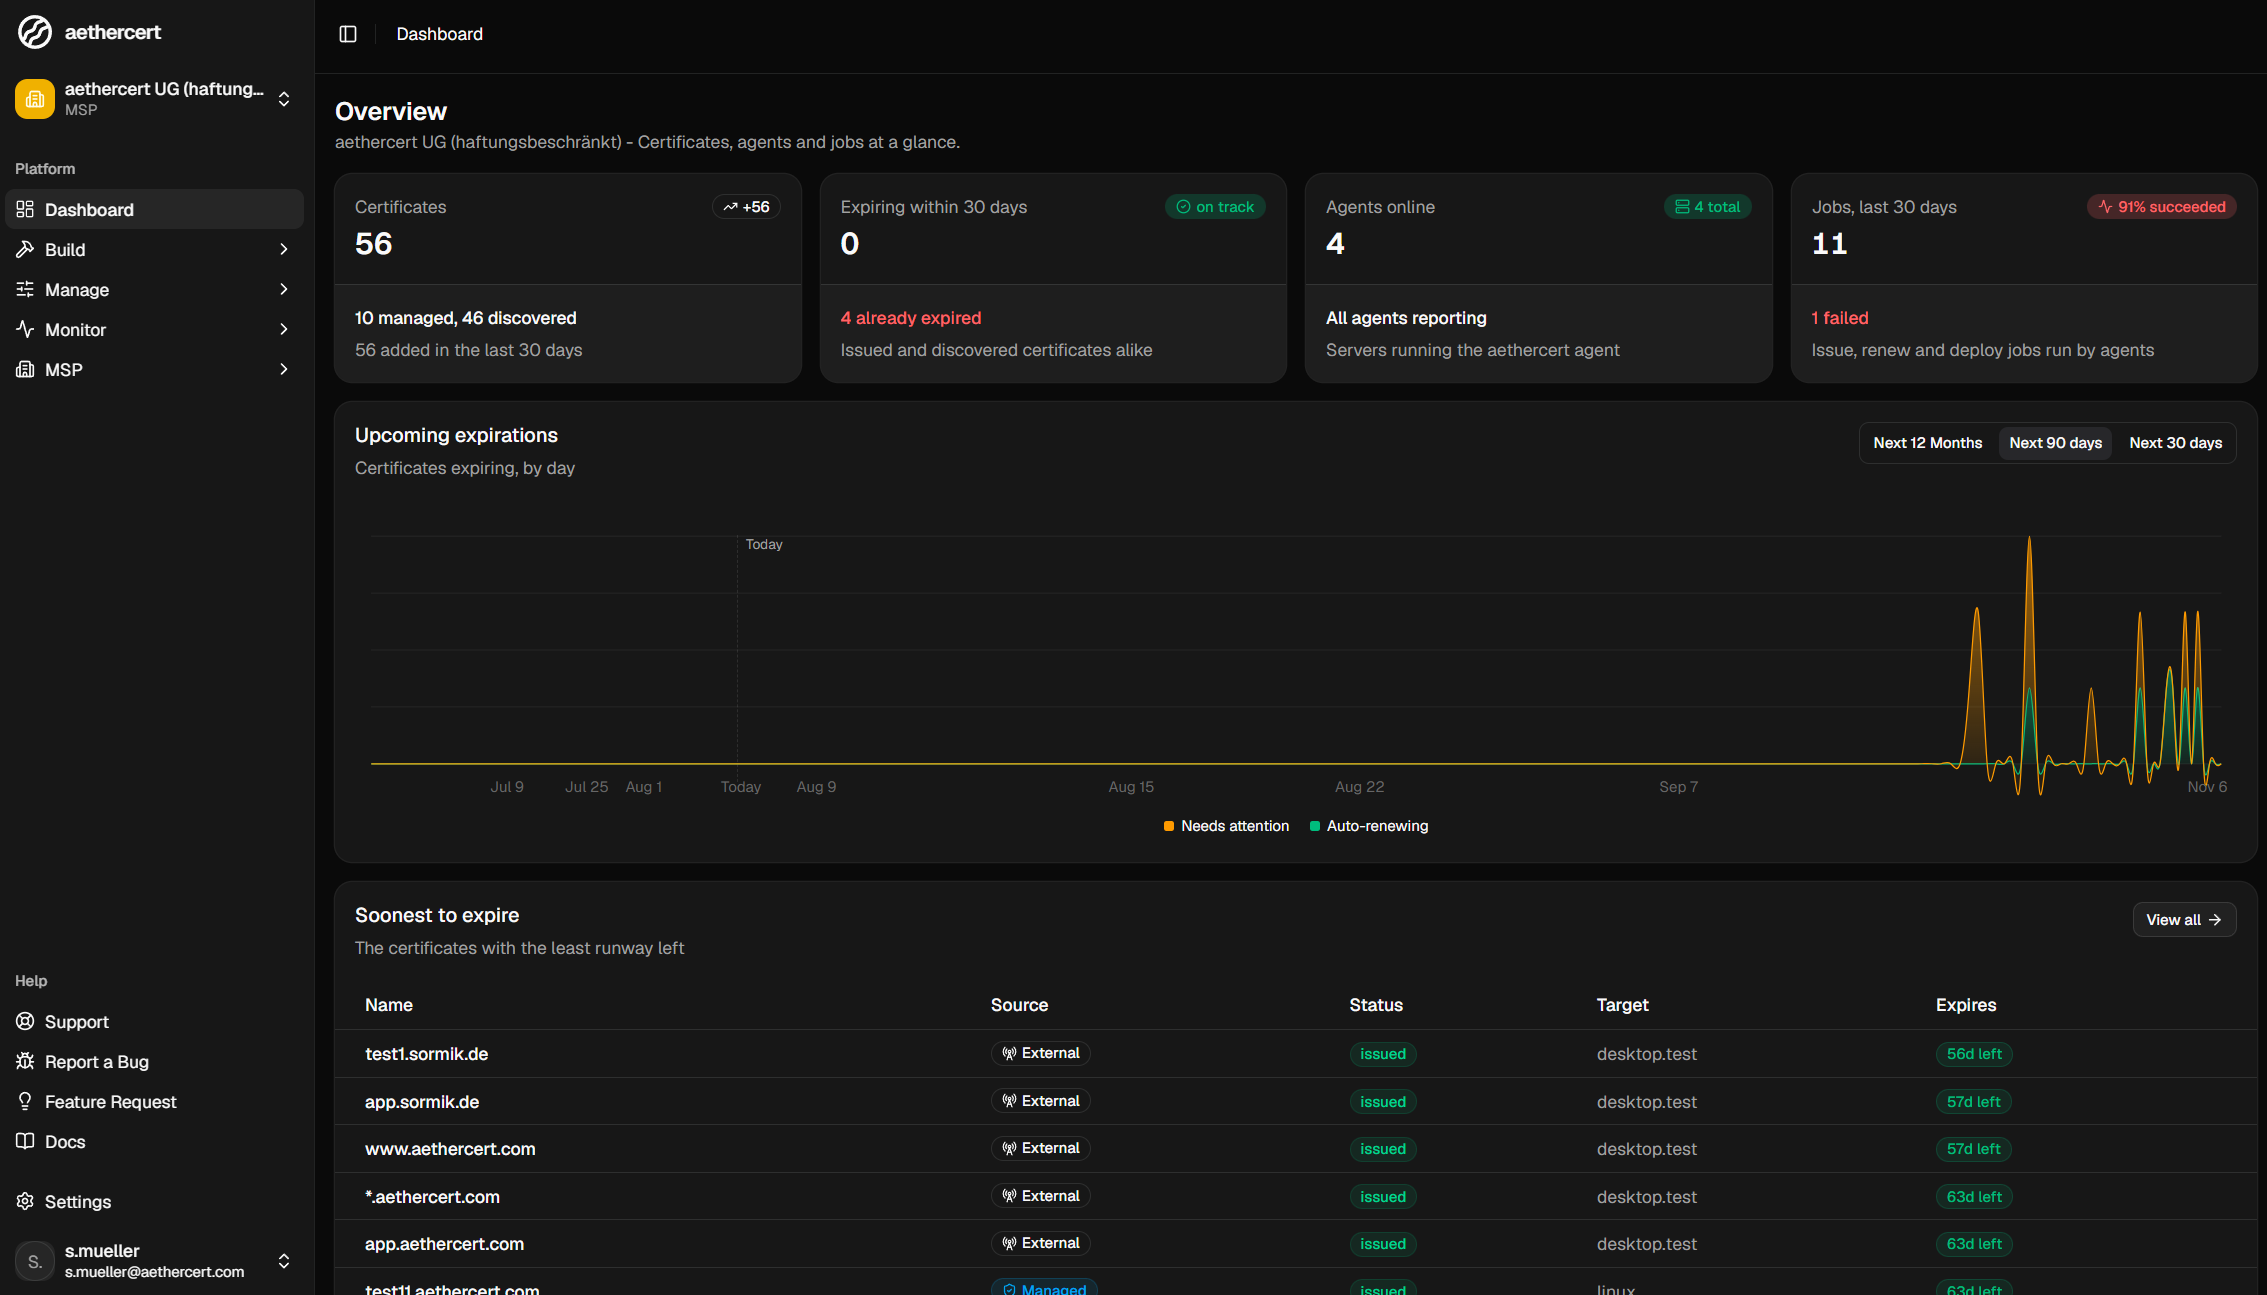The width and height of the screenshot is (2267, 1295).
Task: Click s.mueller@aethercert.com email text
Action: click(x=154, y=1272)
